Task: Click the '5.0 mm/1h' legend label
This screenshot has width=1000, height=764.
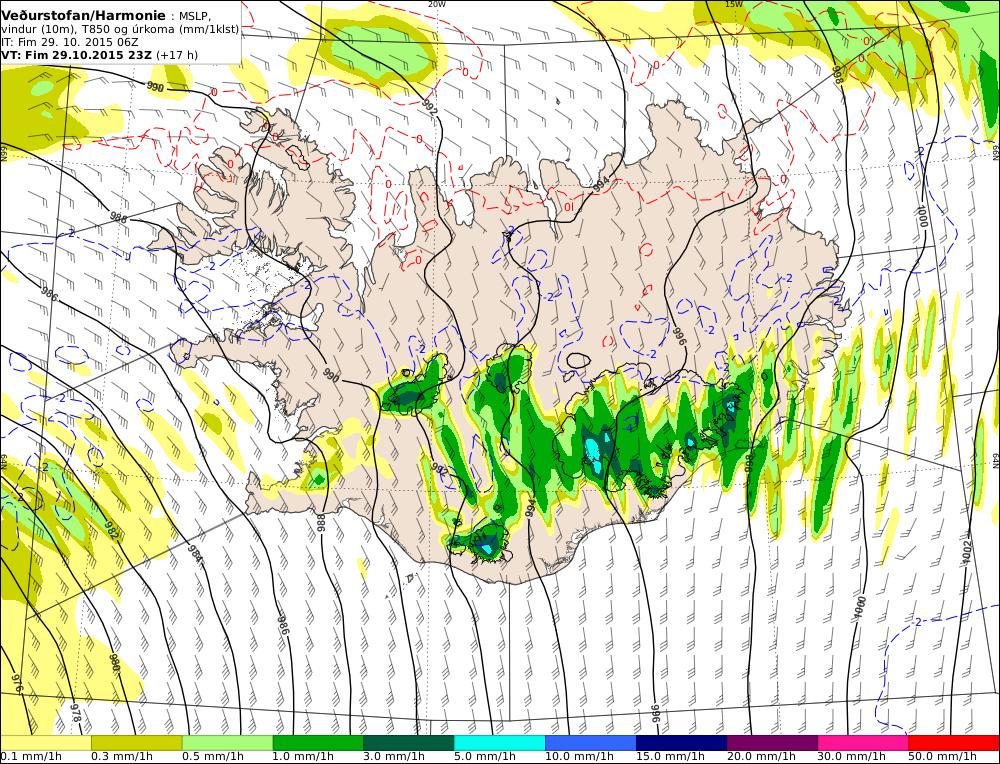Action: 485,757
